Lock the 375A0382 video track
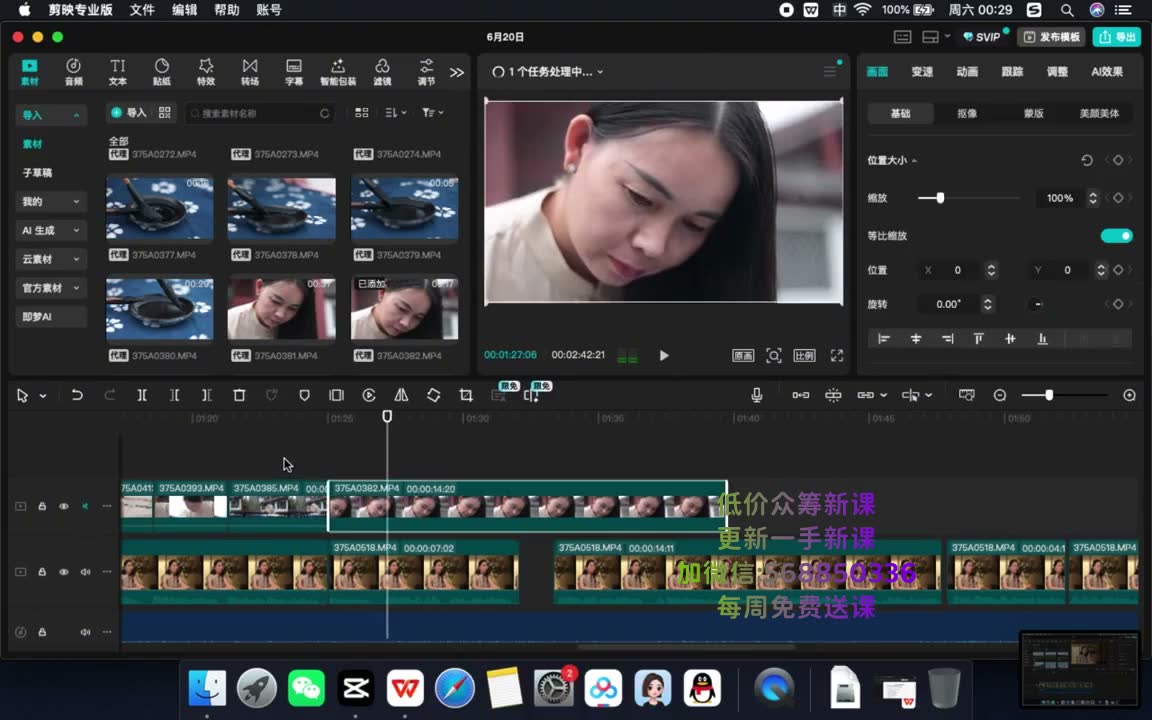 point(42,506)
